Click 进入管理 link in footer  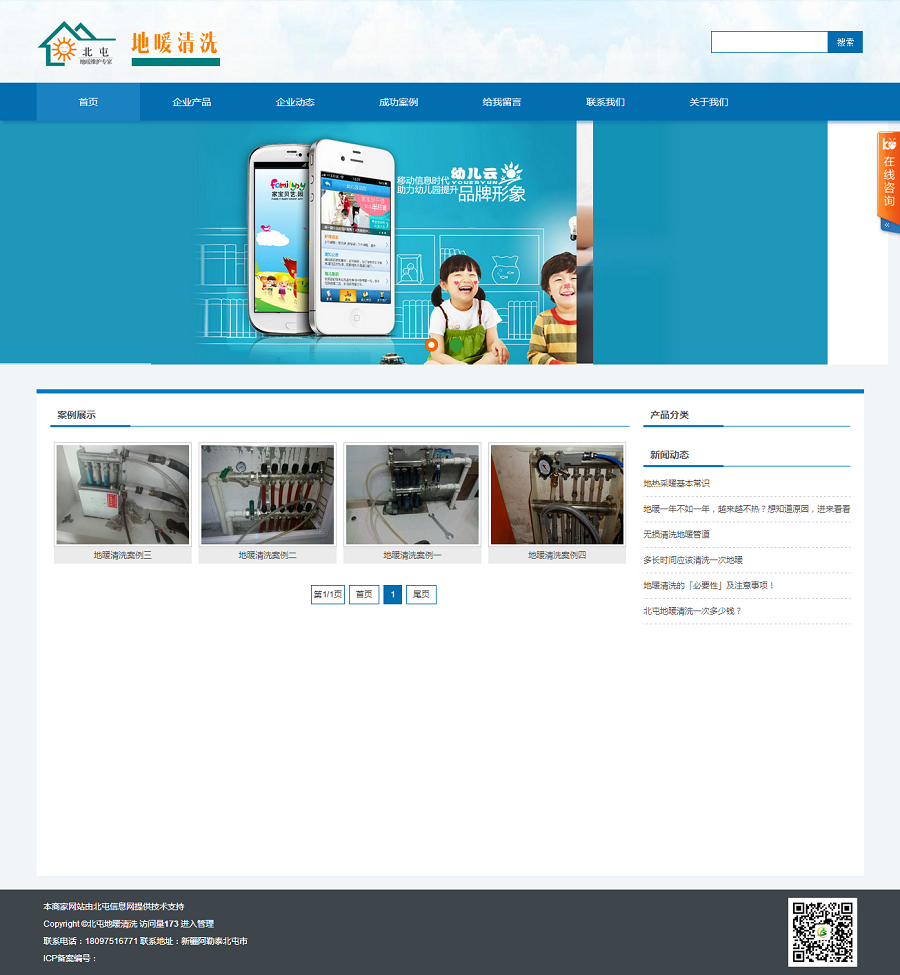pos(197,924)
